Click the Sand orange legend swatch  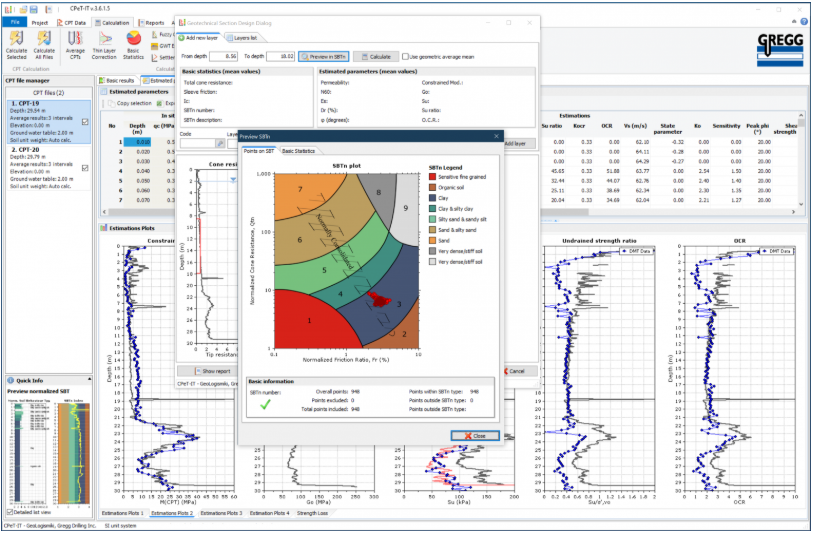(432, 241)
